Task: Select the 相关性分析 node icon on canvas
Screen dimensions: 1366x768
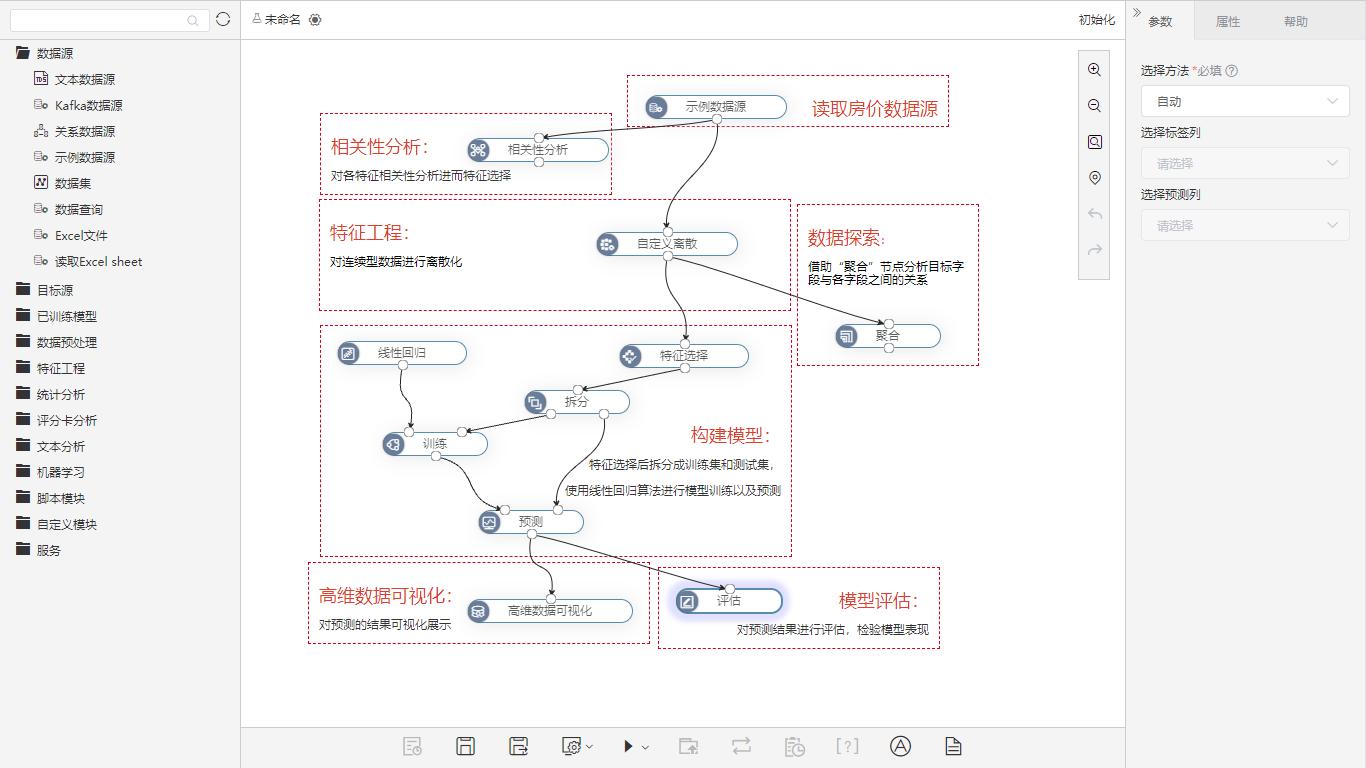Action: point(477,150)
